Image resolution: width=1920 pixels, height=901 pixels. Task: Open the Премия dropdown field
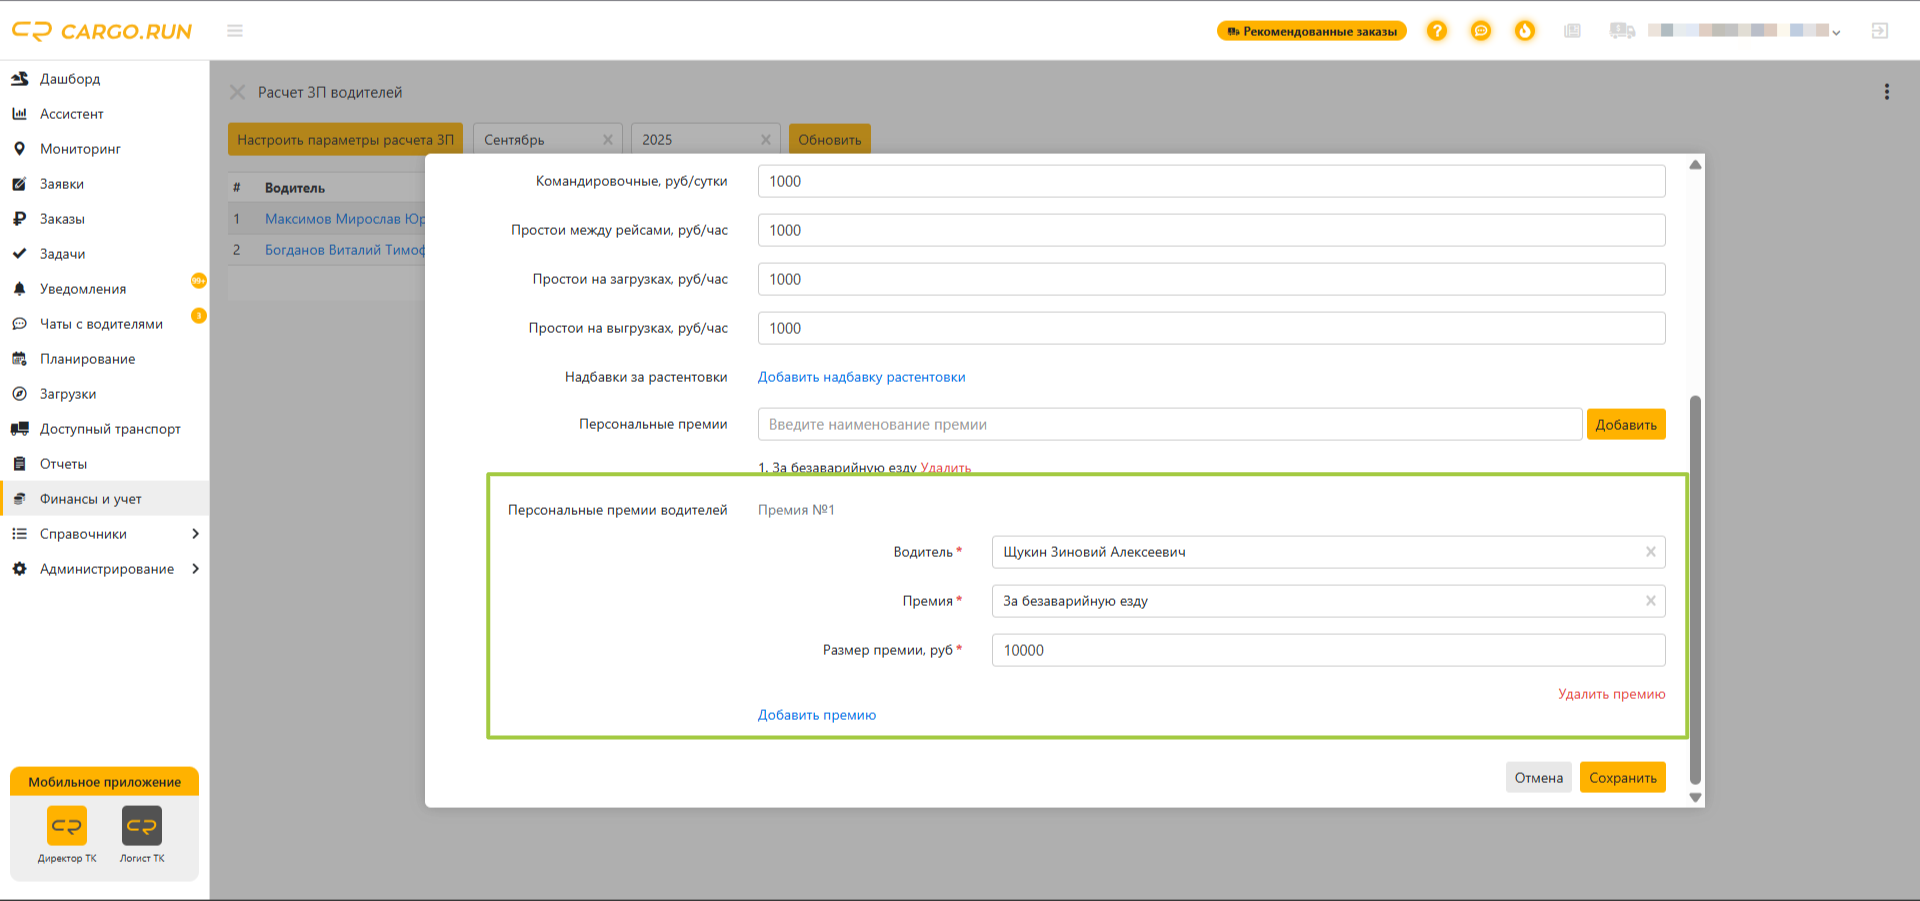click(1328, 601)
